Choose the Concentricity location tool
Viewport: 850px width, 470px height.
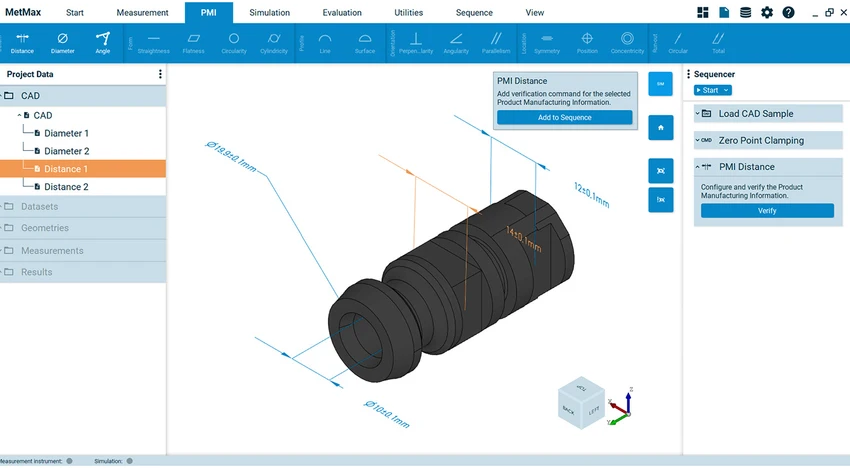coord(627,43)
